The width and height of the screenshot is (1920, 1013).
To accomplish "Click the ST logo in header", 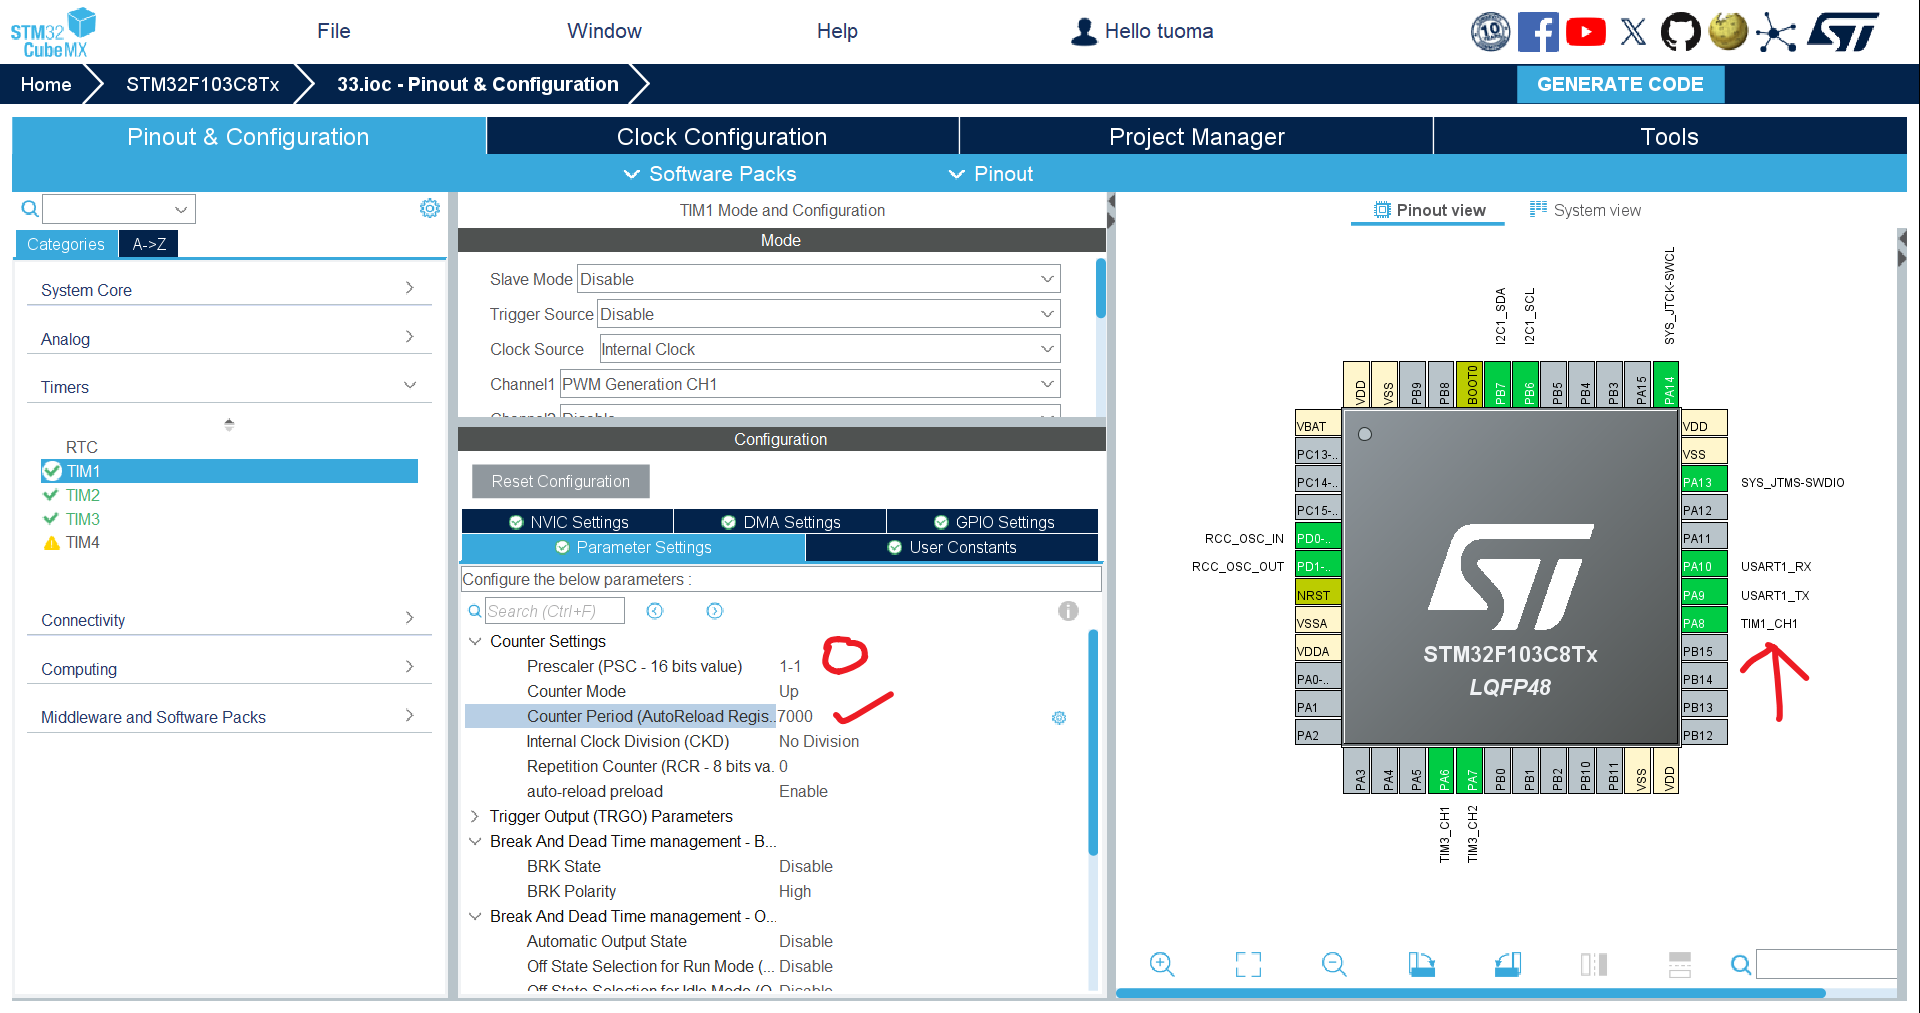I will [1843, 31].
